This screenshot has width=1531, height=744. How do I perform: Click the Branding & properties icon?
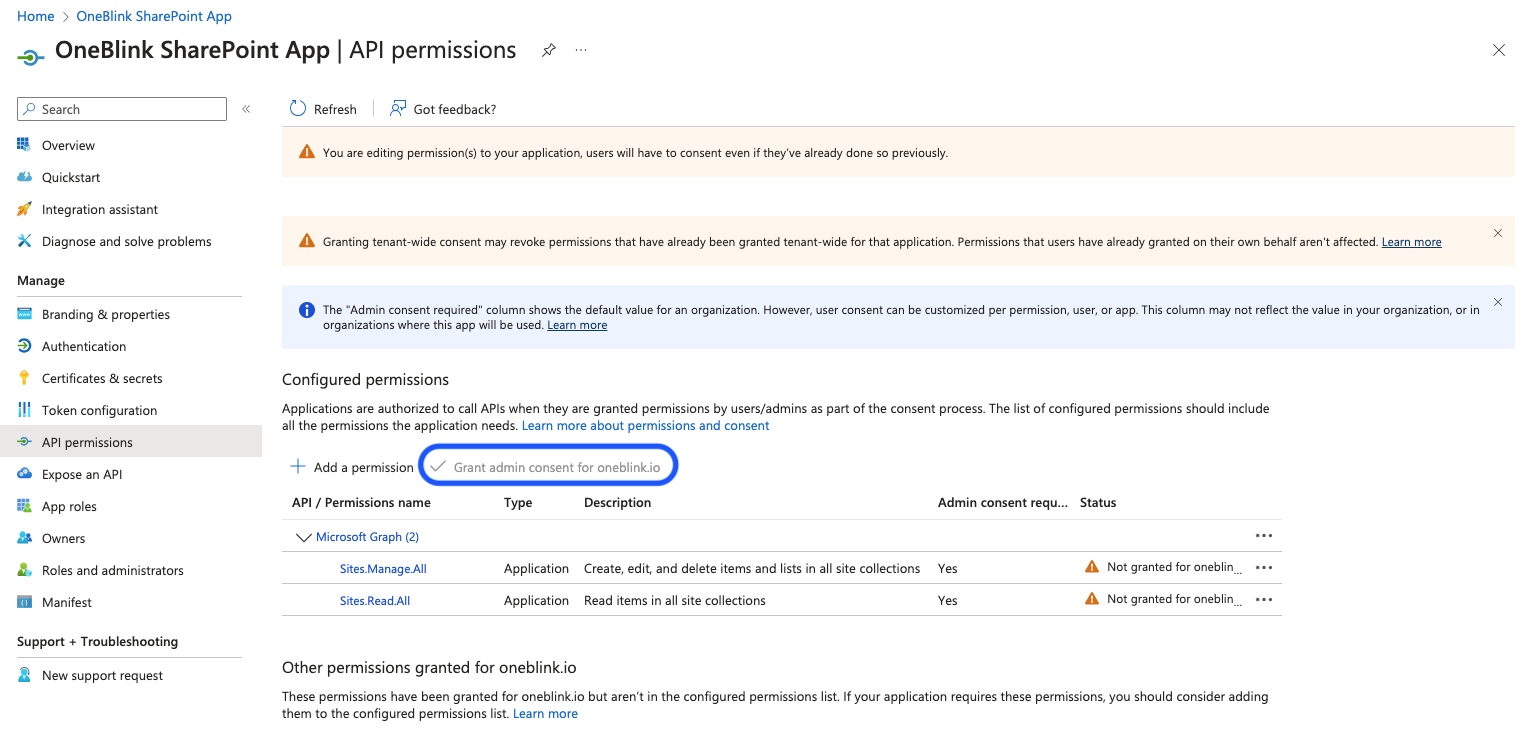tap(24, 314)
